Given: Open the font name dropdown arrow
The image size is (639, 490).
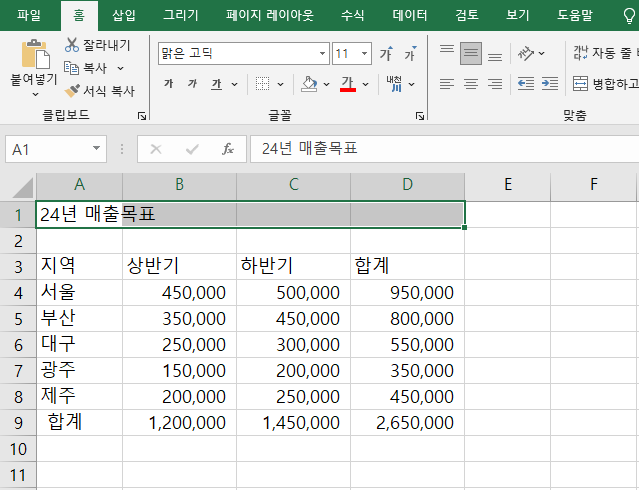Looking at the screenshot, I should 322,53.
